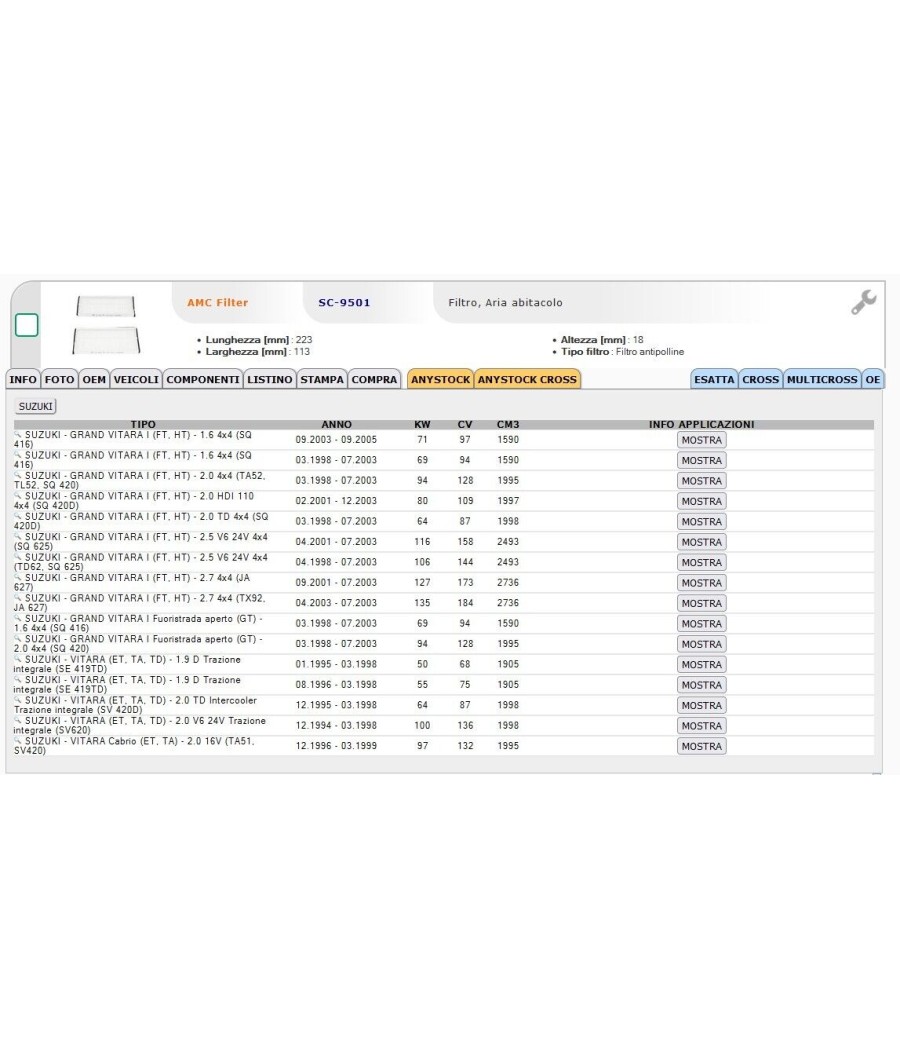Image resolution: width=900 pixels, height=1050 pixels.
Task: Switch to the COMPONENTI tab
Action: pos(203,380)
